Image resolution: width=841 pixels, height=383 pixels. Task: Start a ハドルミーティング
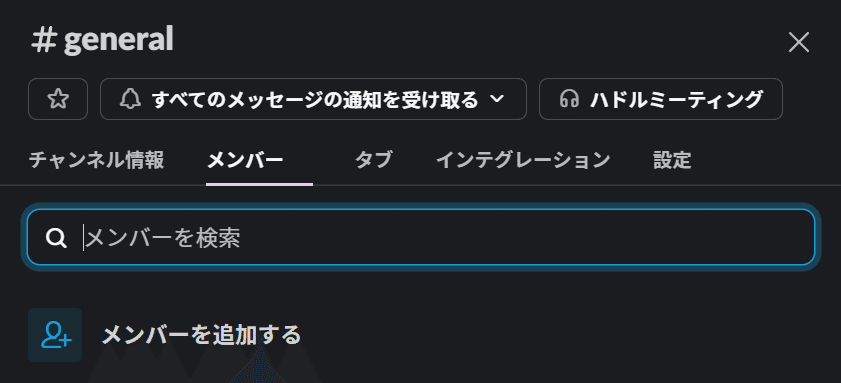661,99
